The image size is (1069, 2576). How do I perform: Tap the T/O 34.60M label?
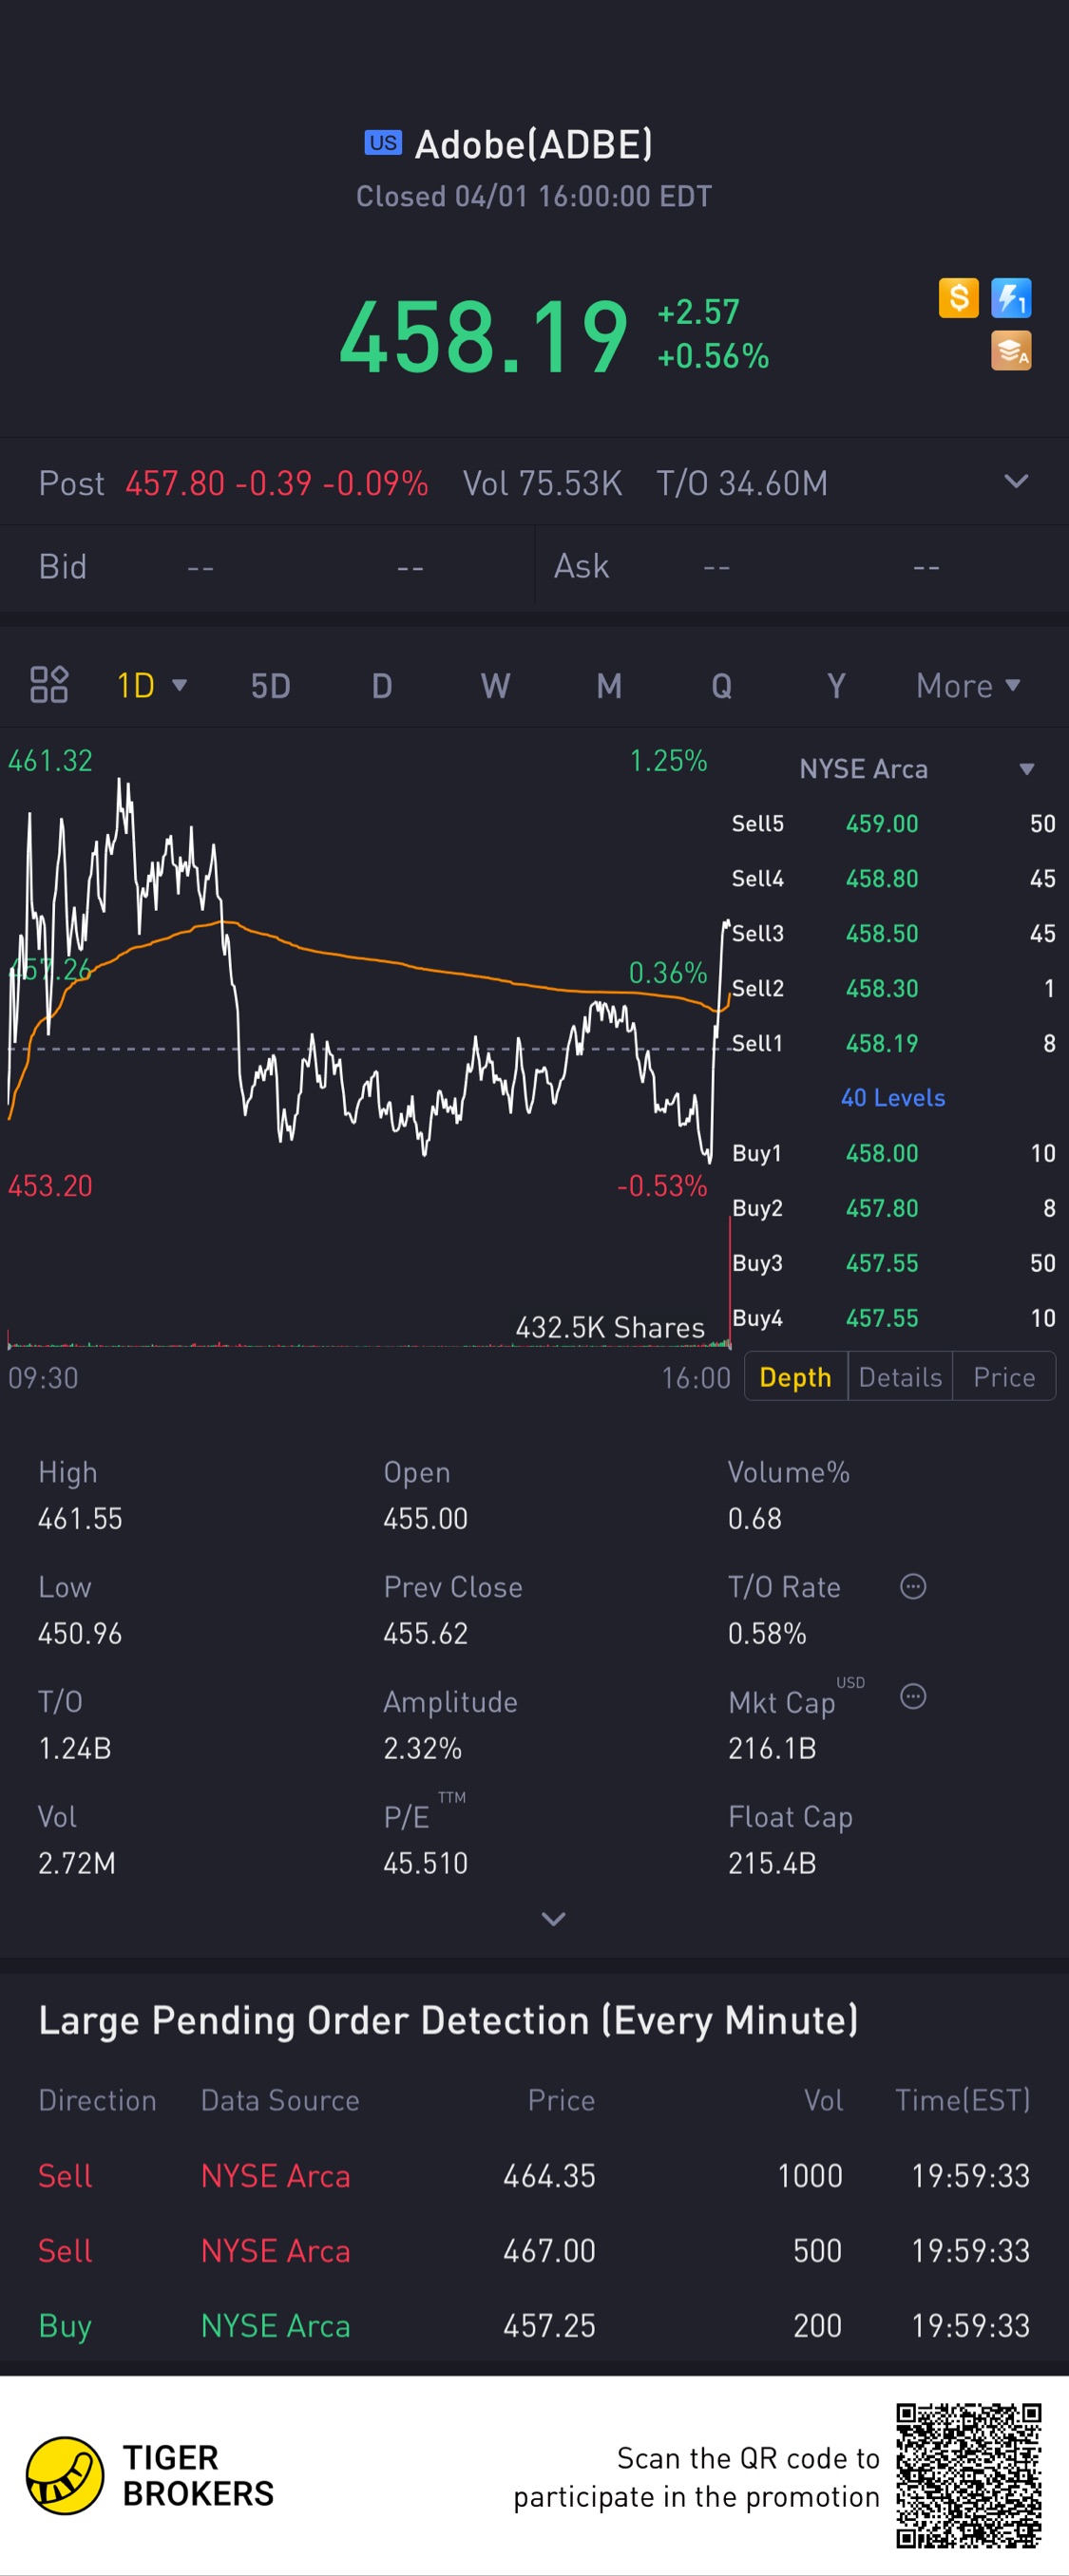pyautogui.click(x=742, y=483)
